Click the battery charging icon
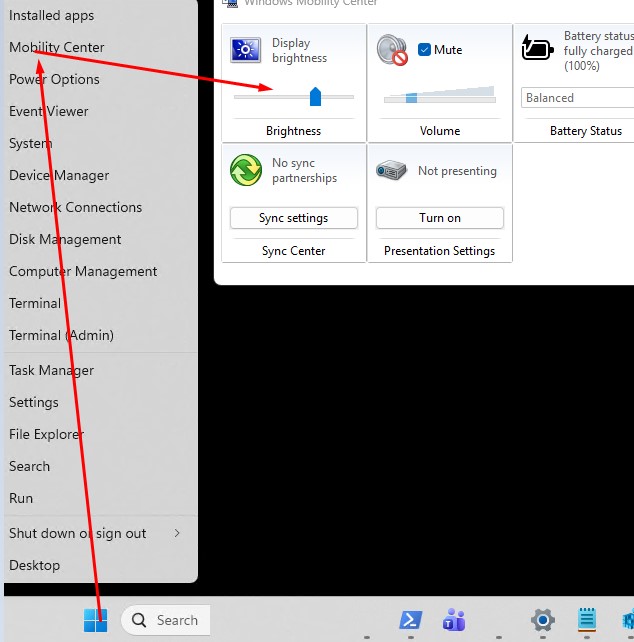The width and height of the screenshot is (634, 642). coord(537,48)
